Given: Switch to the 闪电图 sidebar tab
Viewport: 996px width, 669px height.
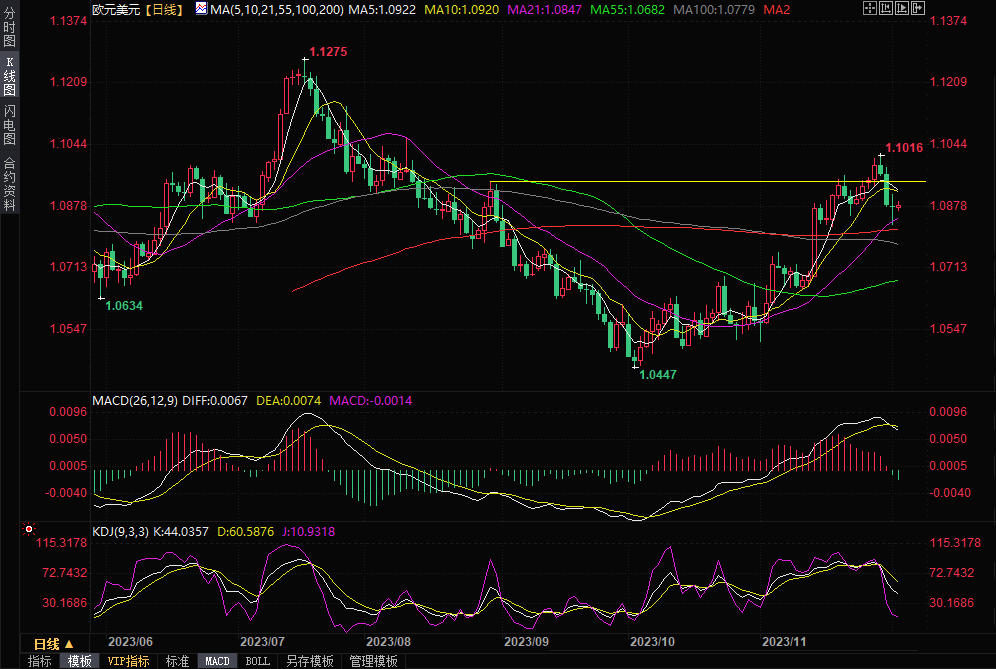Looking at the screenshot, I should (x=10, y=125).
